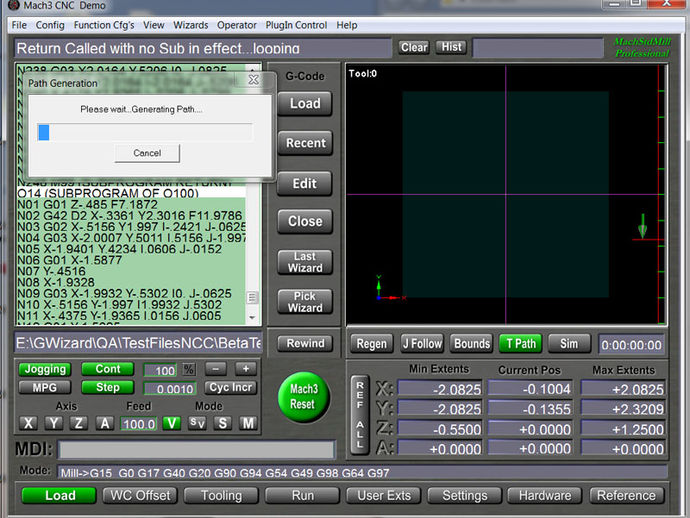690x518 pixels.
Task: Click the Hist button
Action: pyautogui.click(x=451, y=47)
